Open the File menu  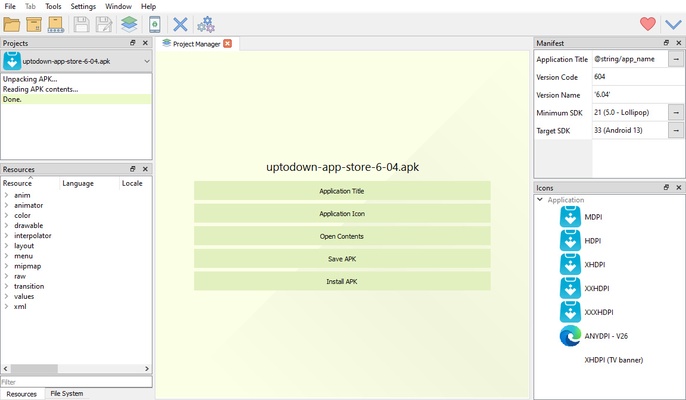click(10, 6)
